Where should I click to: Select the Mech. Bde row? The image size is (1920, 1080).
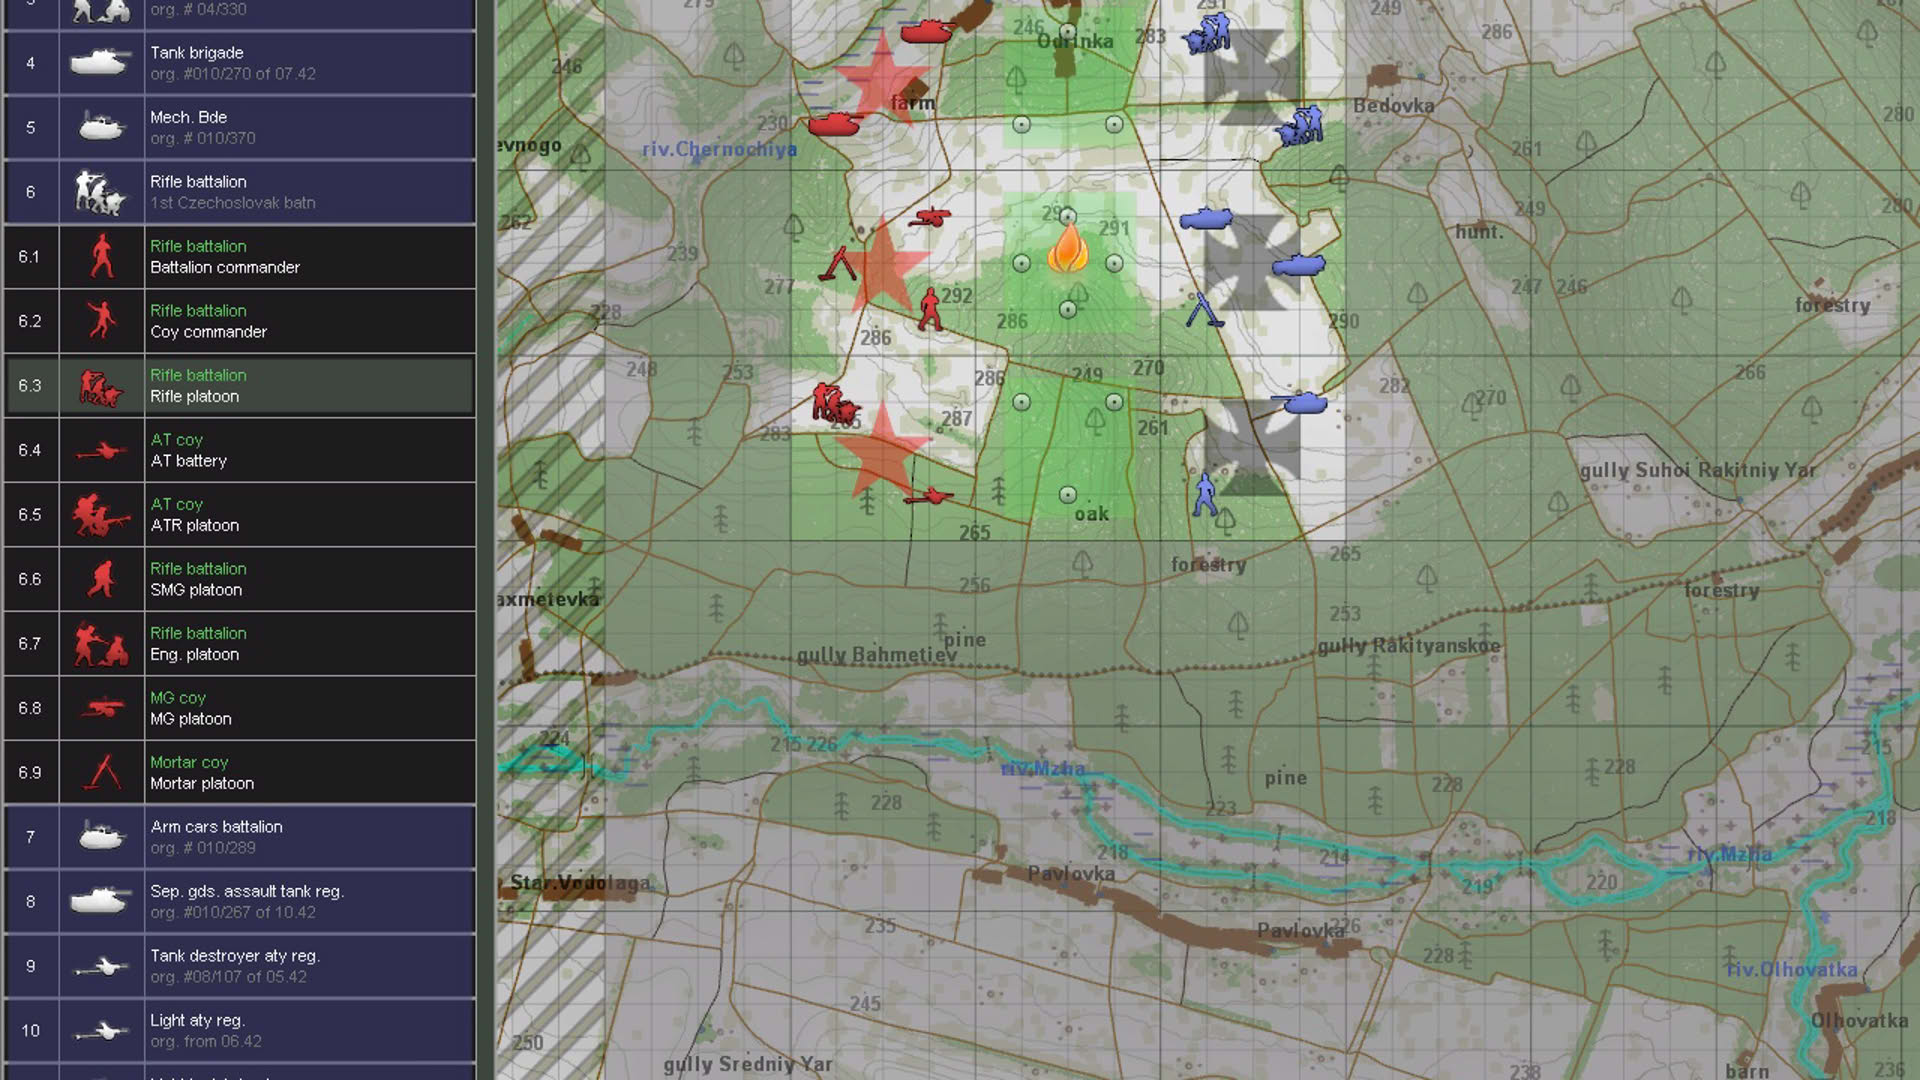pyautogui.click(x=240, y=127)
